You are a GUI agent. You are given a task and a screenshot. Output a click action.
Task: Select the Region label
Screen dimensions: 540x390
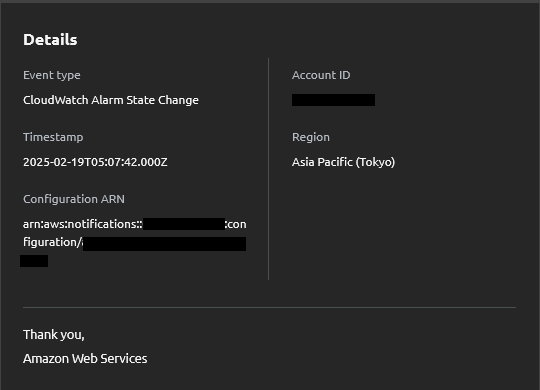(311, 137)
